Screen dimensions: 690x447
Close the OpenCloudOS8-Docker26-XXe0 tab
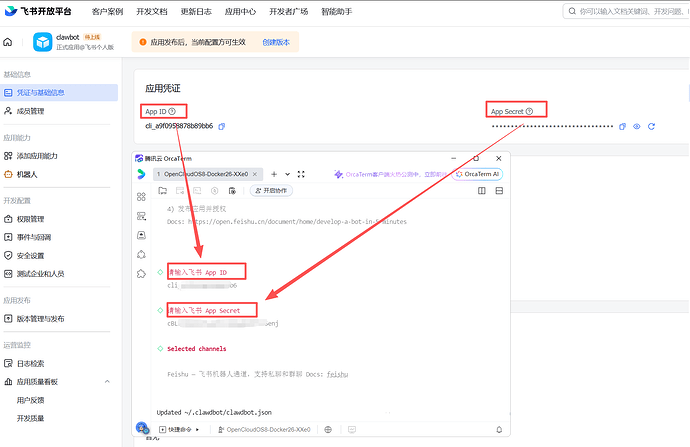[x=254, y=174]
